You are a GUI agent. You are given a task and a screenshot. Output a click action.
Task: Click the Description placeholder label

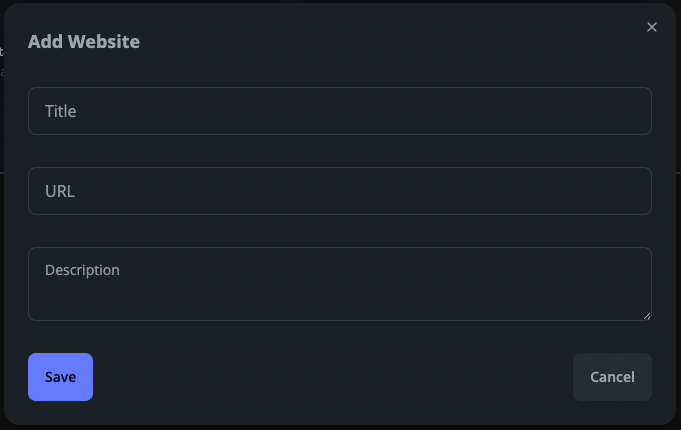(x=82, y=270)
